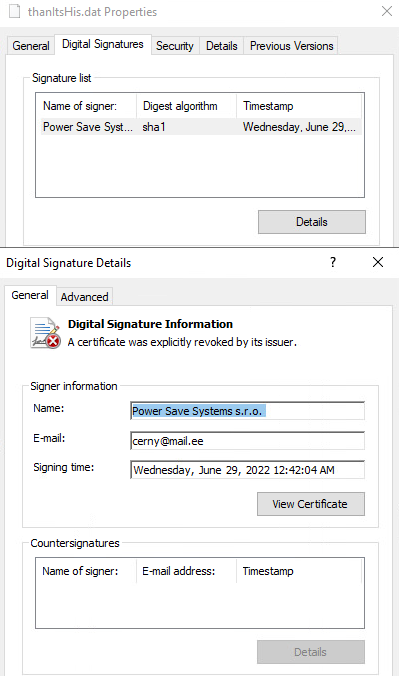Screen dimensions: 399x676
Task: Click the signer Name field
Action: tap(248, 411)
